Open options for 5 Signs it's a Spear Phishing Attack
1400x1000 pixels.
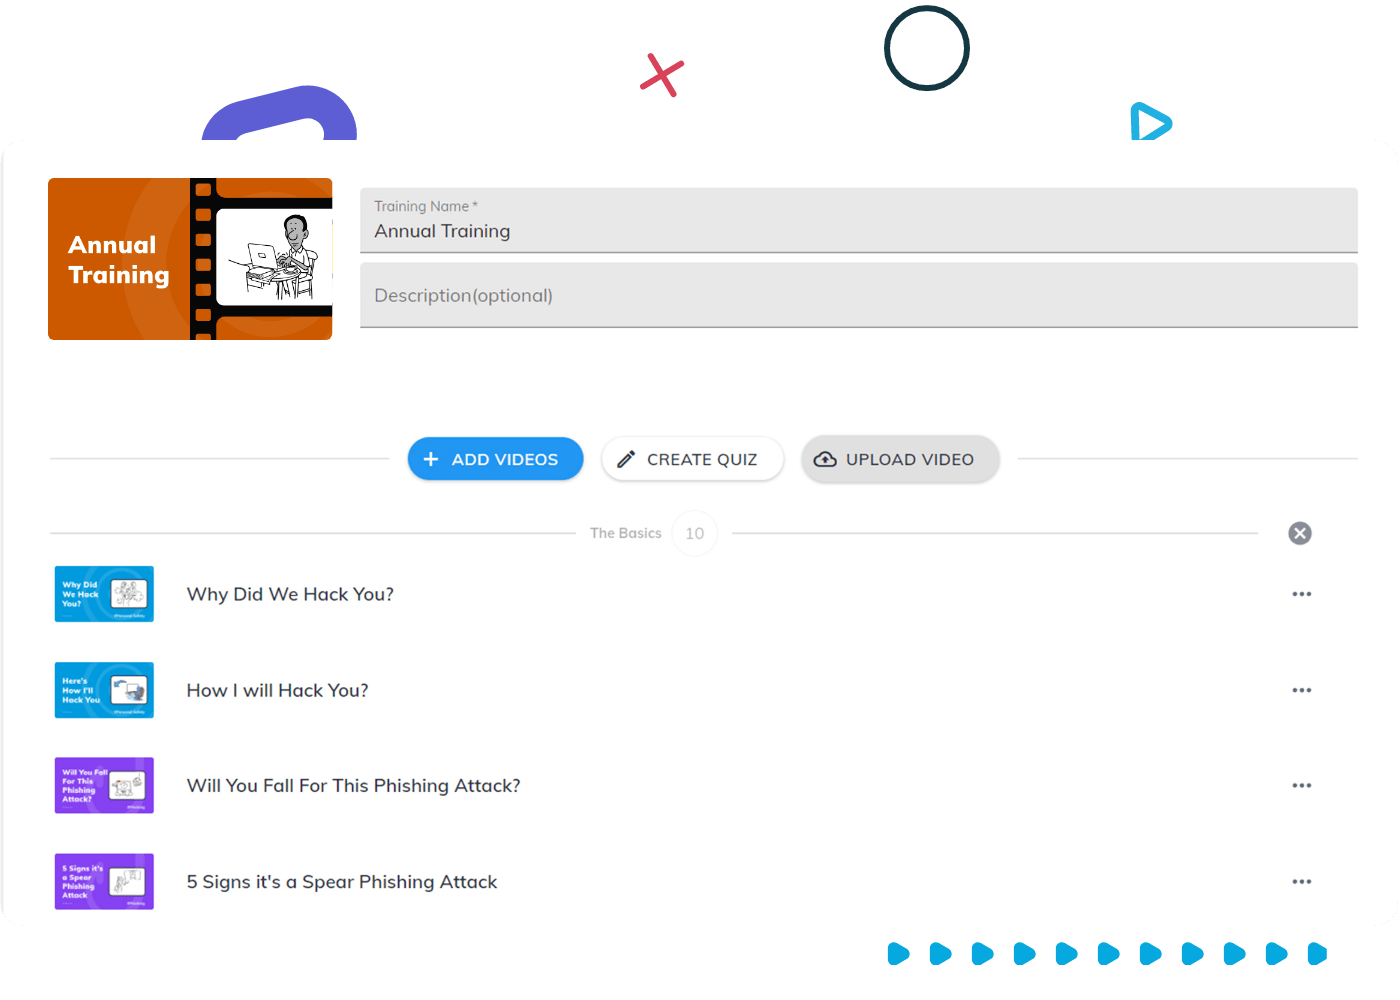coord(1301,882)
